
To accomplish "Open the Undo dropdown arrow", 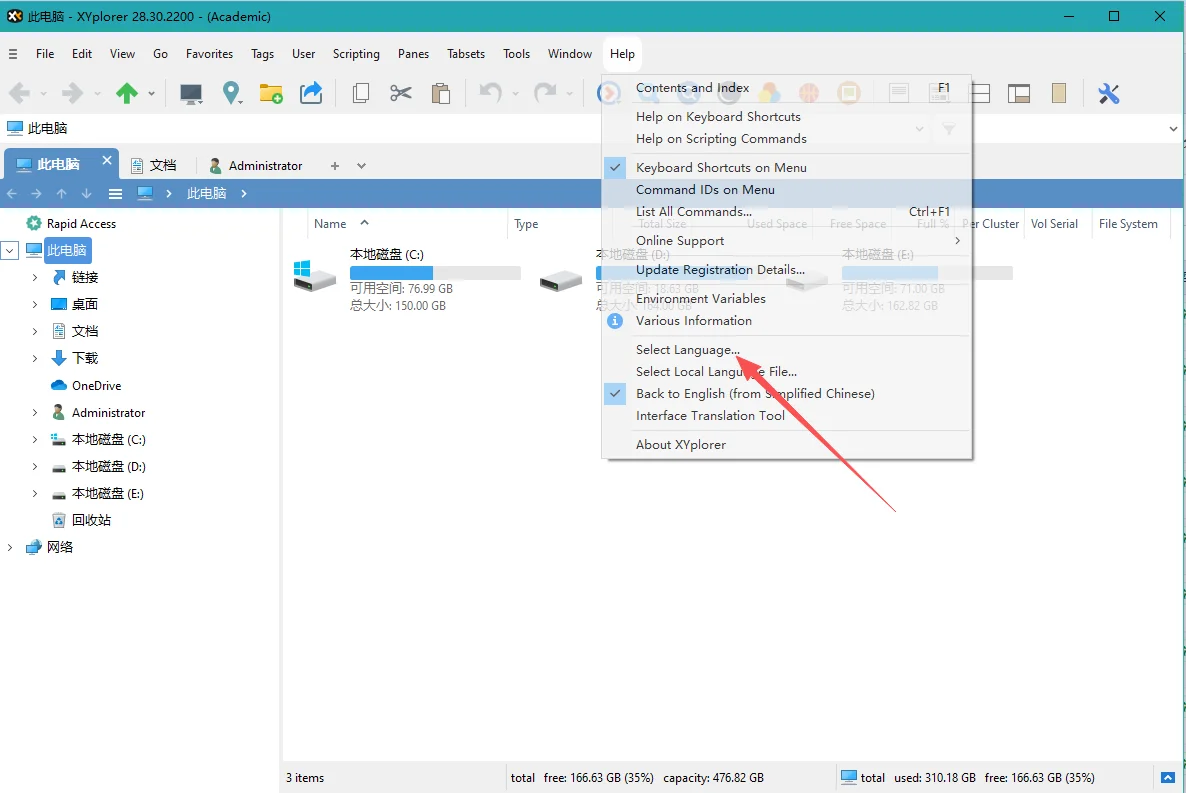I will pyautogui.click(x=515, y=94).
